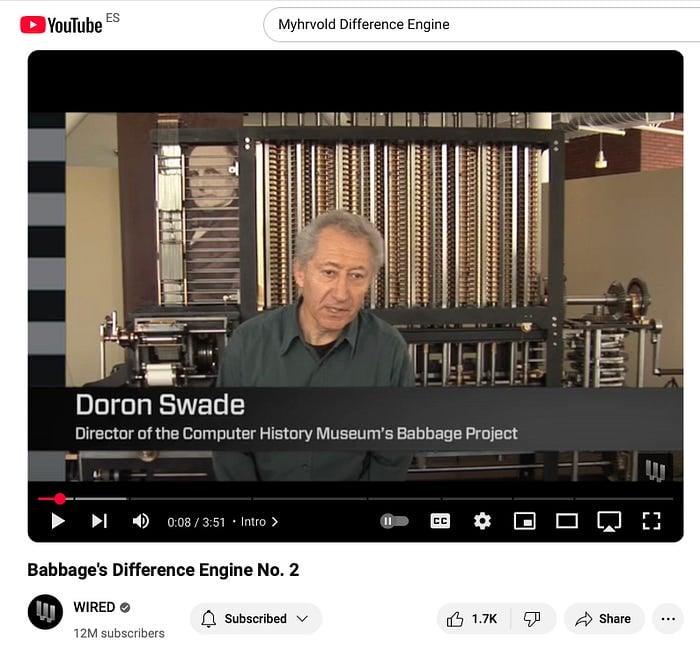Dislike the video with thumbs down

[532, 619]
